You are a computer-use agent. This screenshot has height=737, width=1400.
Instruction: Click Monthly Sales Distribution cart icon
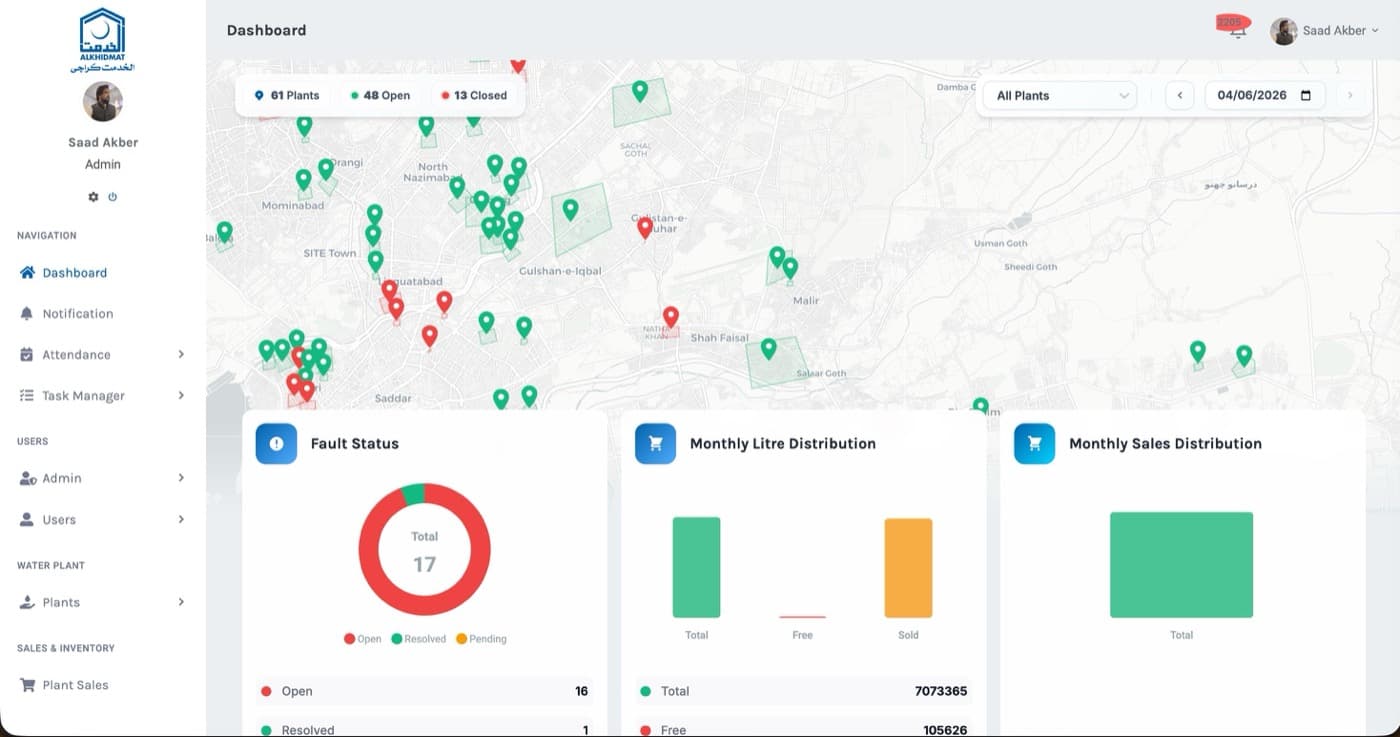click(x=1034, y=443)
